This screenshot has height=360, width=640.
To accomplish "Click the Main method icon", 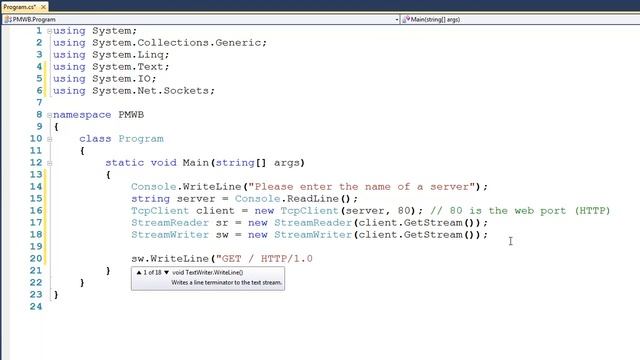I will (x=406, y=19).
